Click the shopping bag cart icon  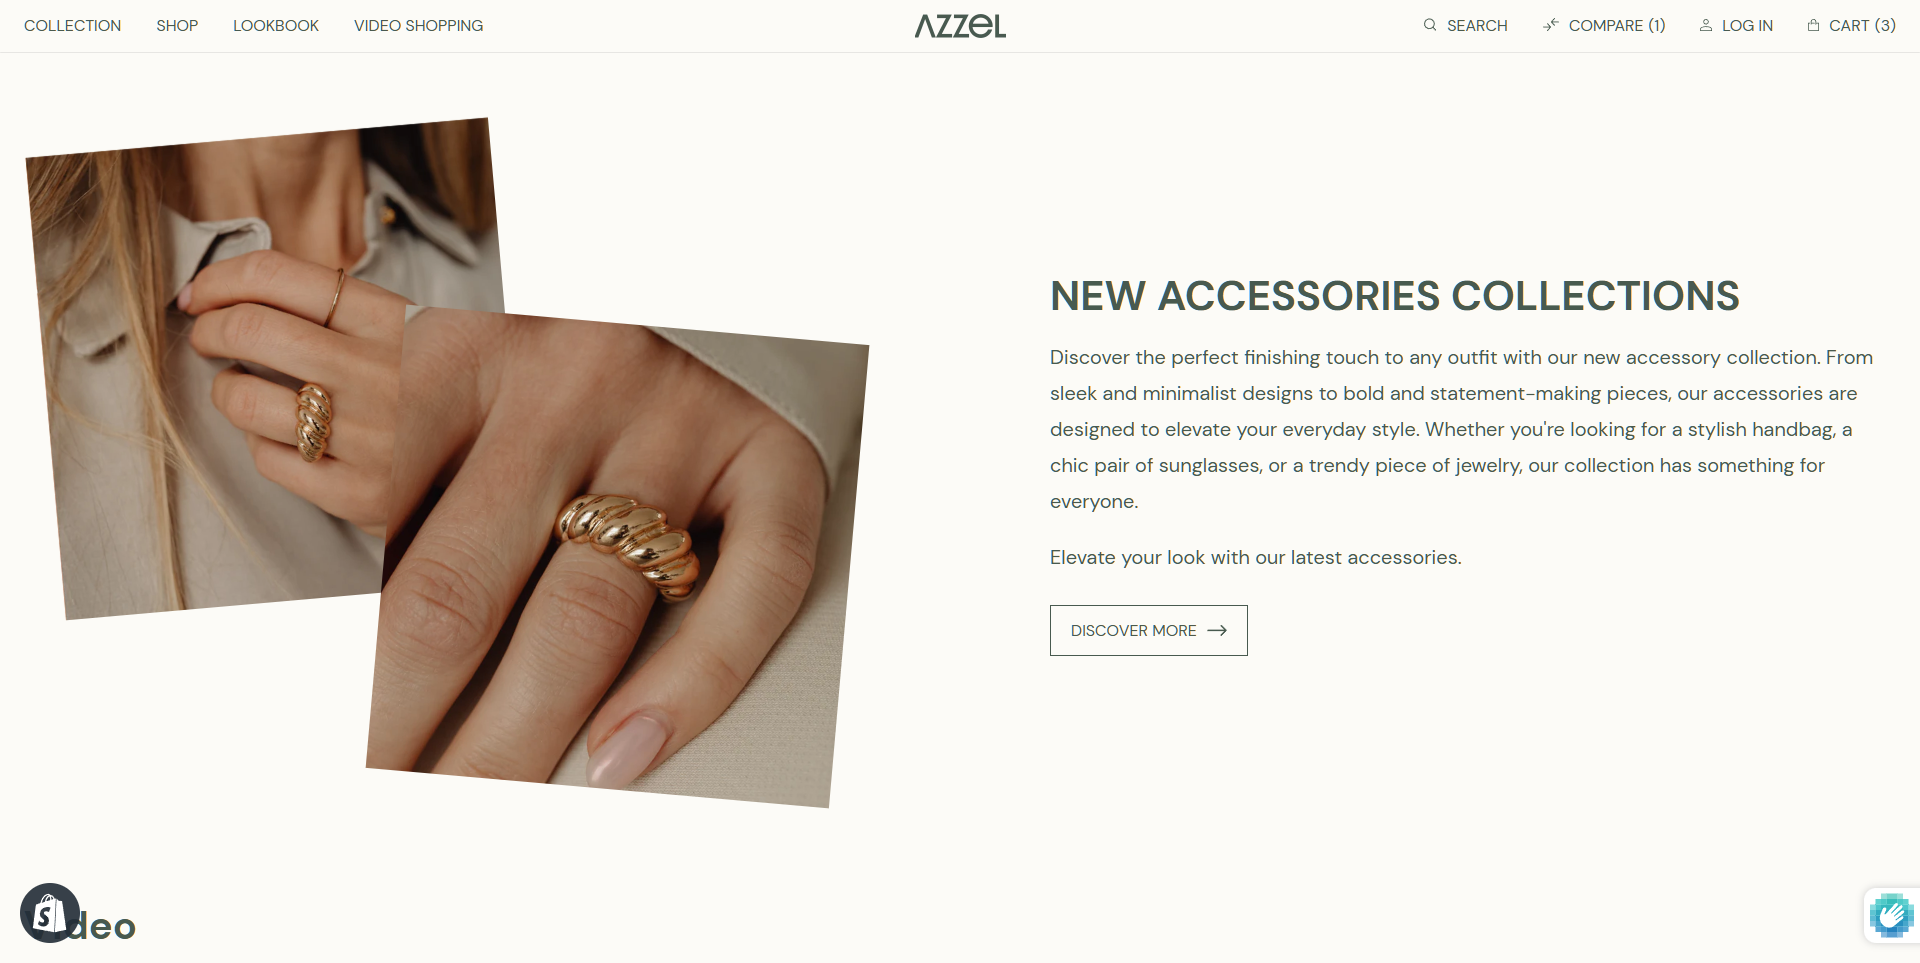1813,25
